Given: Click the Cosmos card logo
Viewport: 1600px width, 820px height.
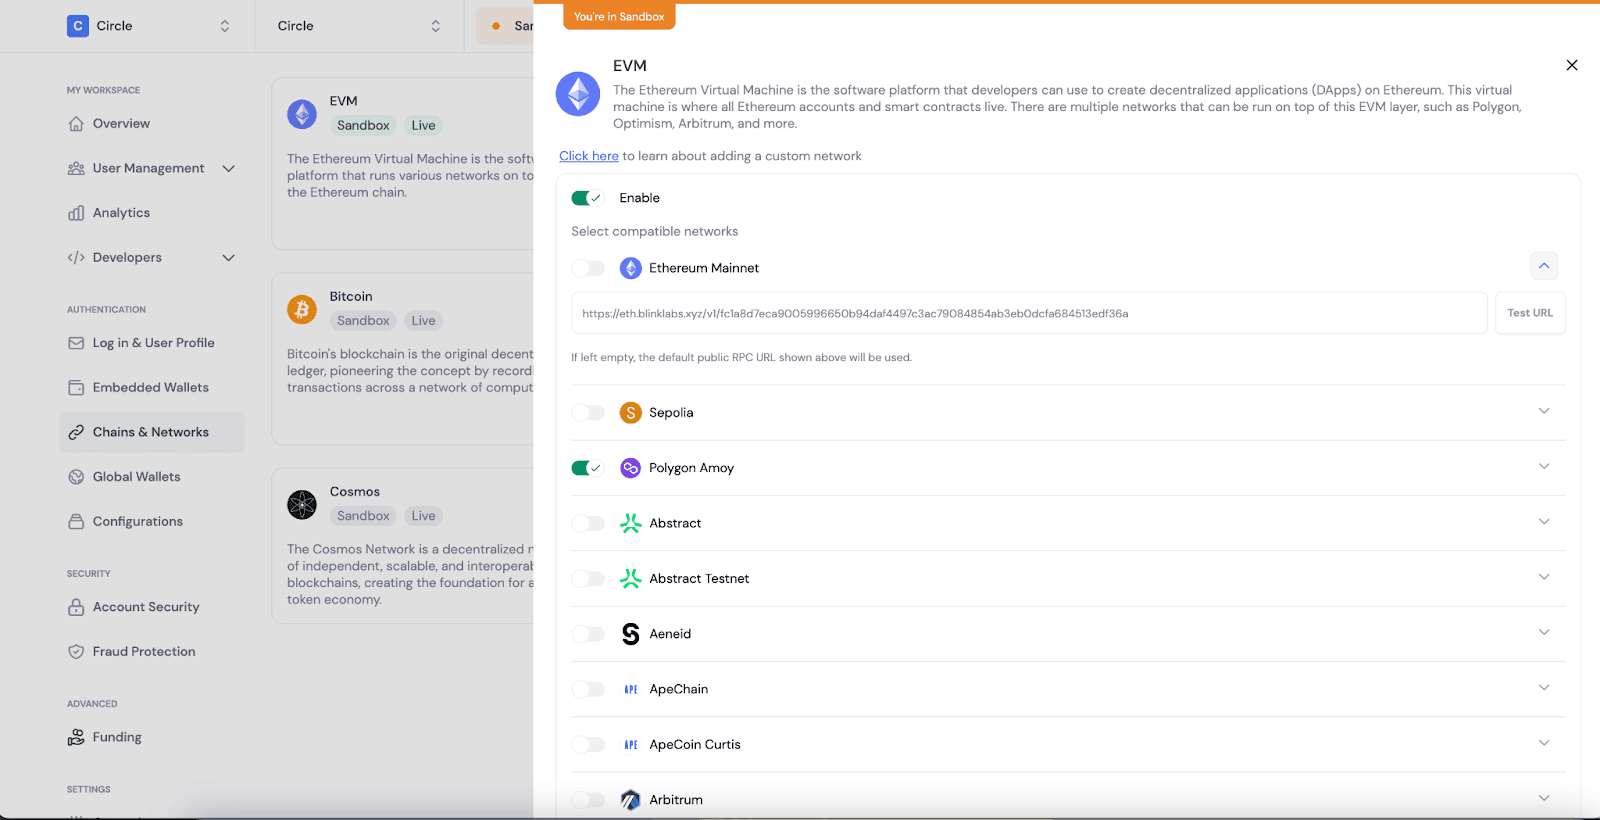Looking at the screenshot, I should click(x=302, y=504).
